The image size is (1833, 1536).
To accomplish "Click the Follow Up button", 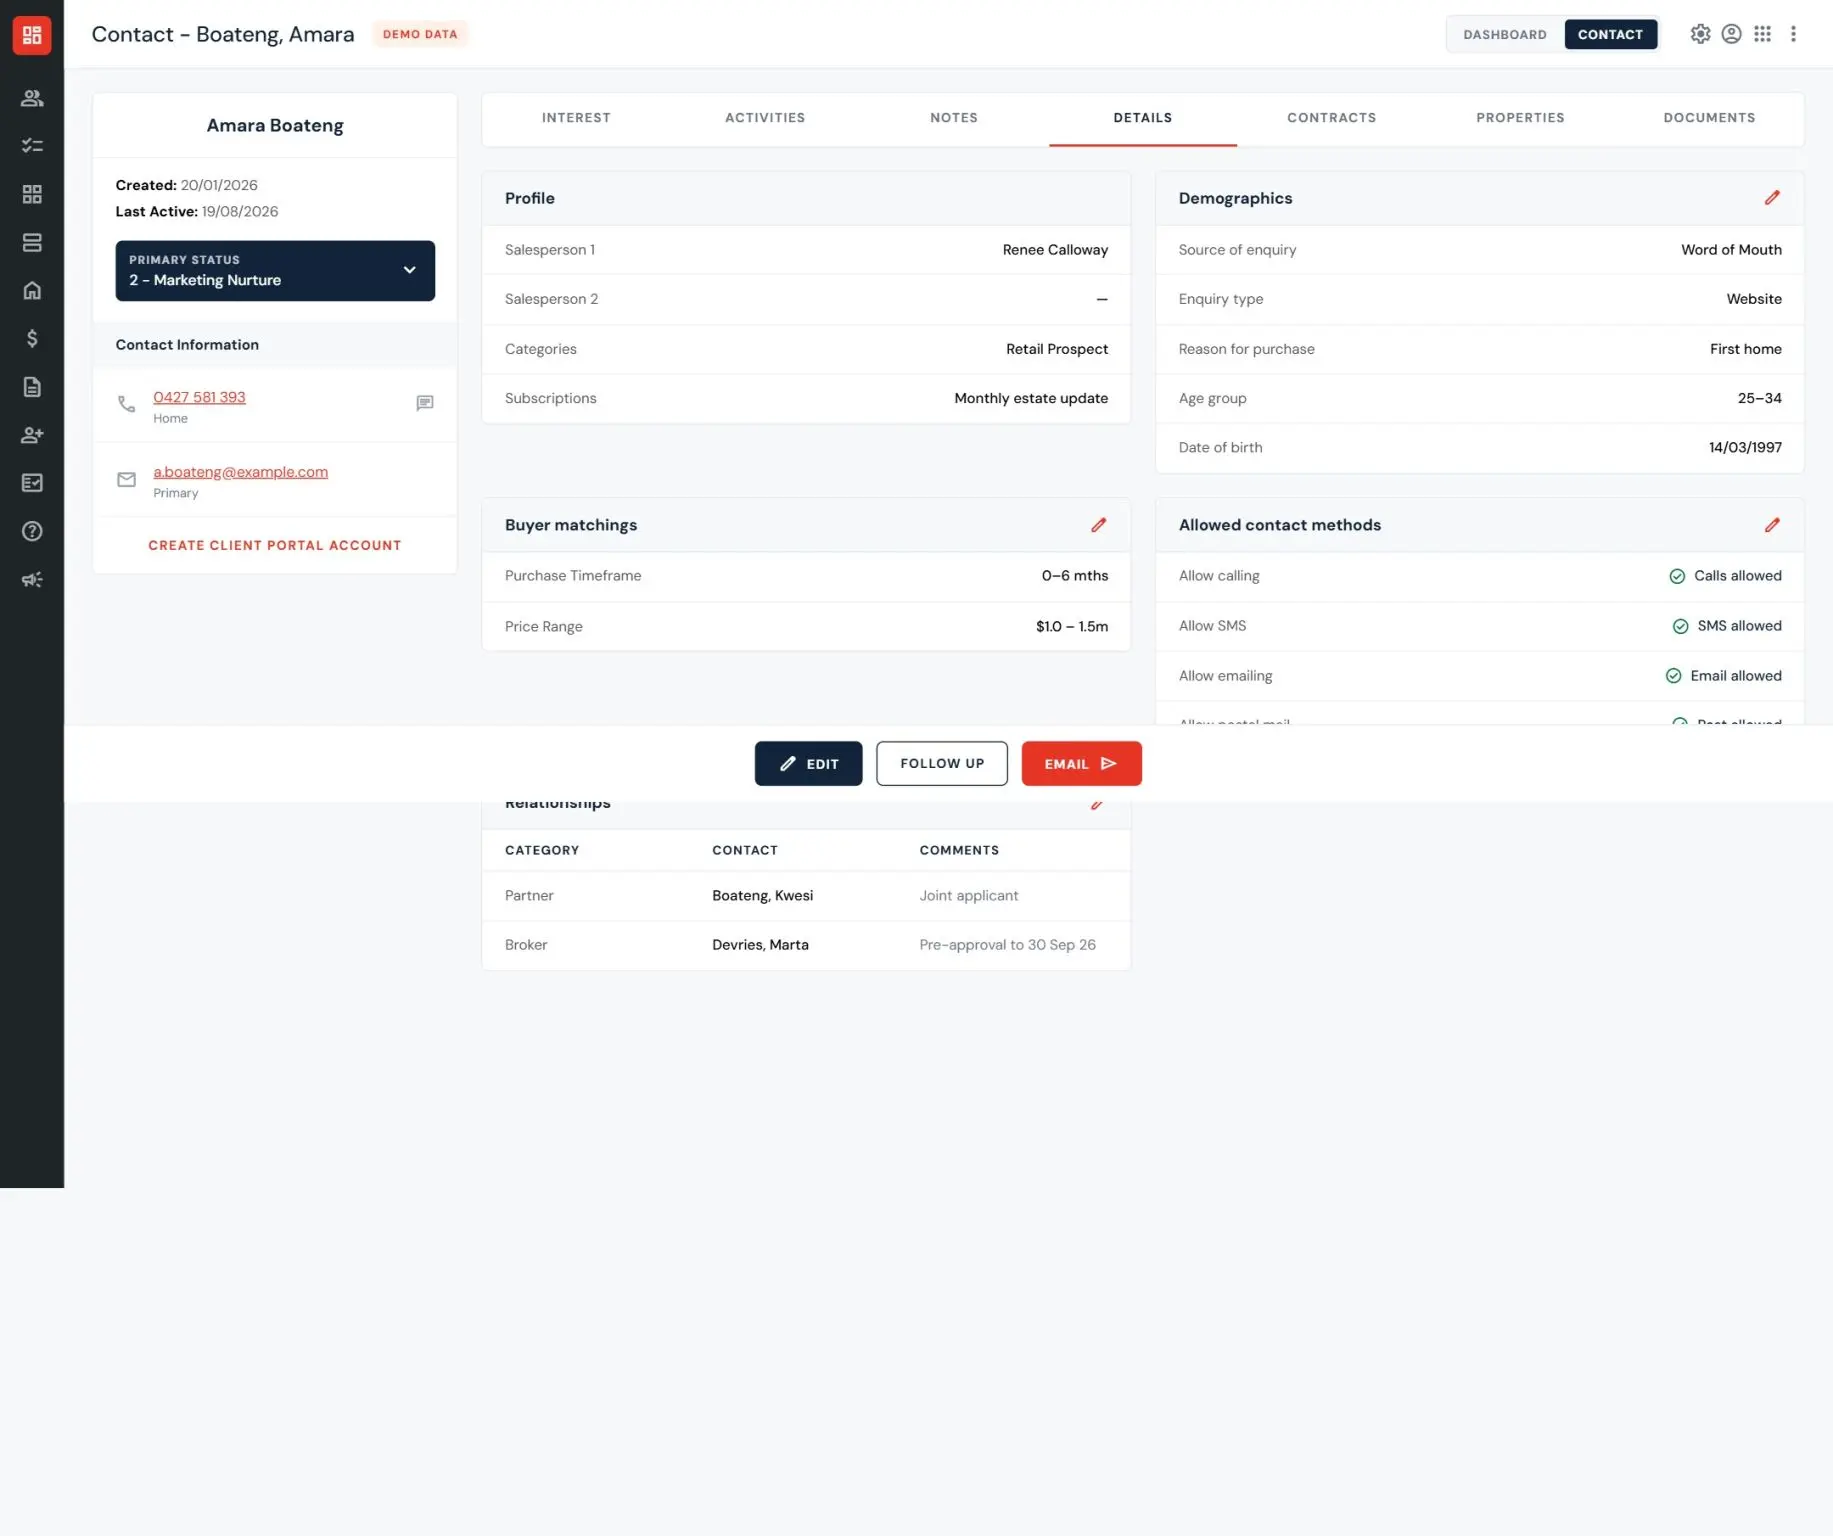I will coord(942,764).
